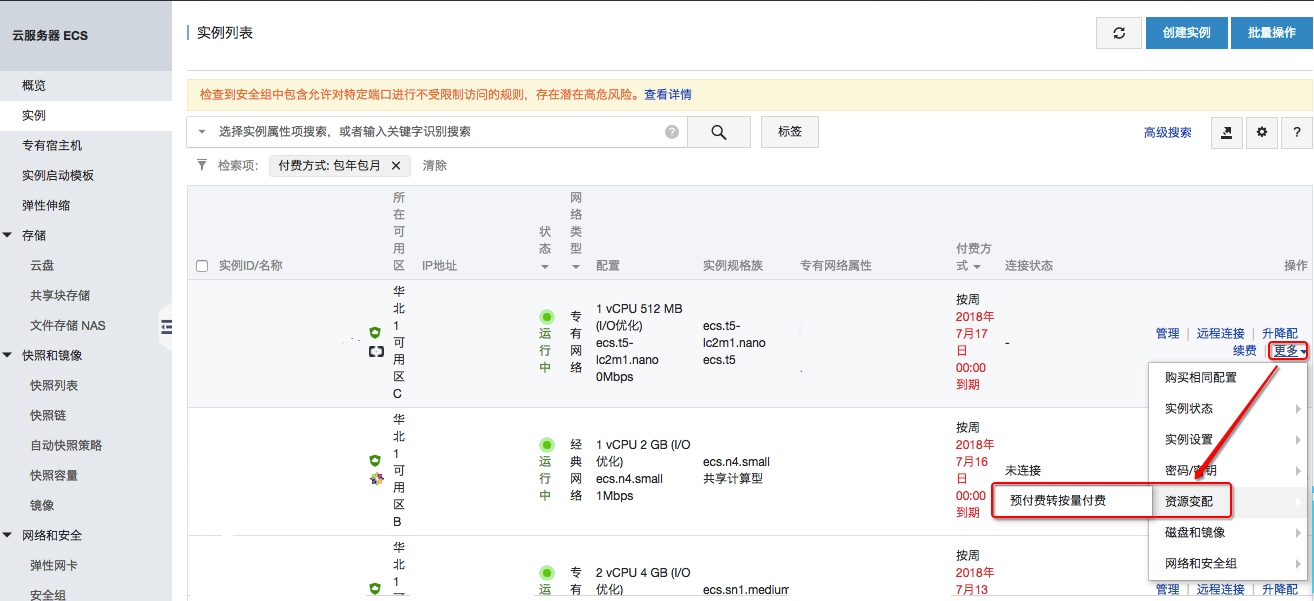Open the 网络类型 column filter dropdown
The height and width of the screenshot is (601, 1314).
(x=576, y=267)
